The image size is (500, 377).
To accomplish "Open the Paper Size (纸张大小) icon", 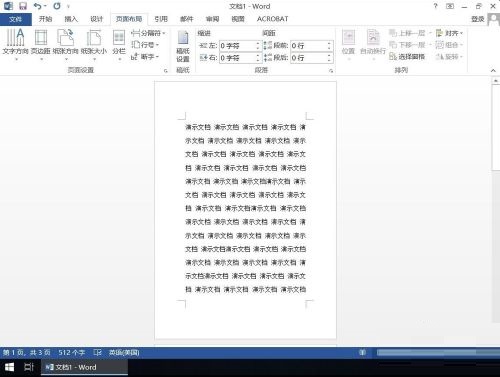I will click(x=94, y=43).
